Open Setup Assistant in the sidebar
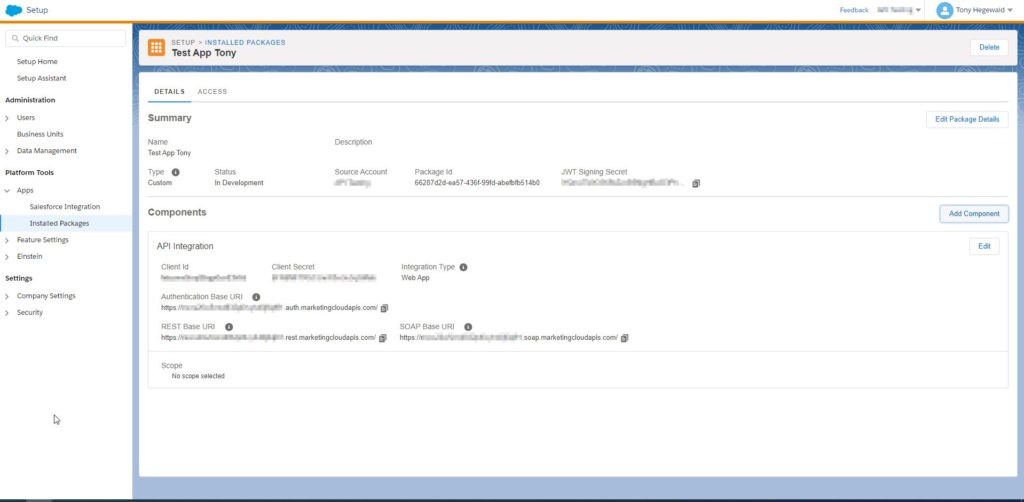Screen dimensions: 1024x502 (42, 78)
